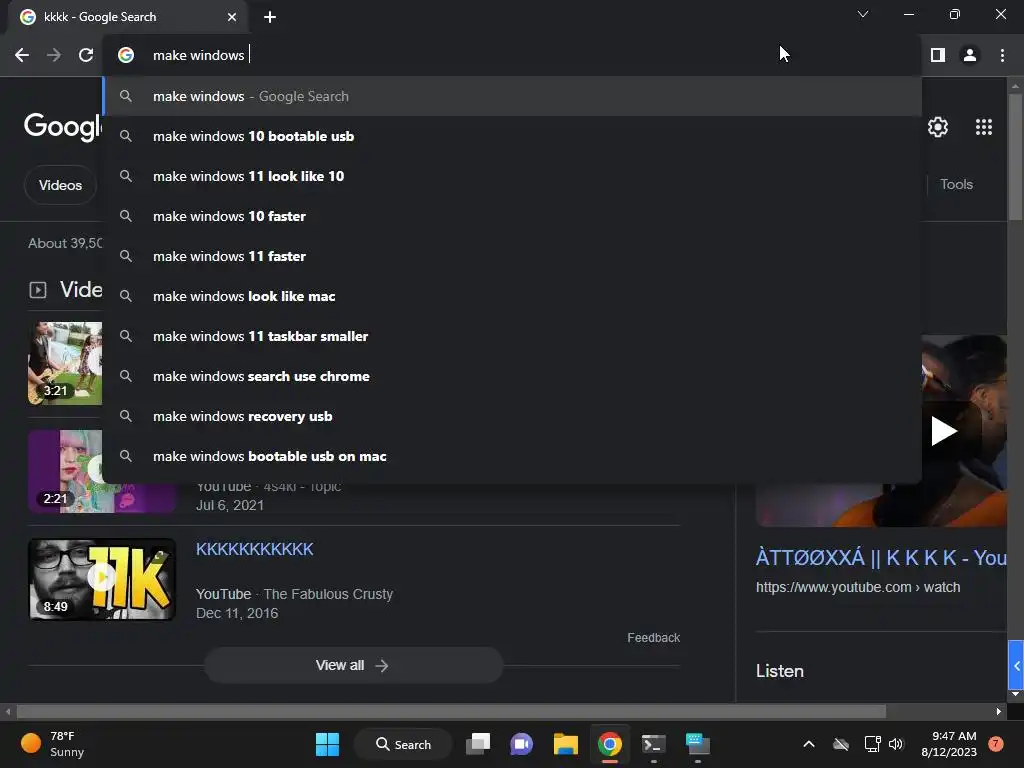Reload the page with the refresh icon
1024x768 pixels.
(x=86, y=56)
